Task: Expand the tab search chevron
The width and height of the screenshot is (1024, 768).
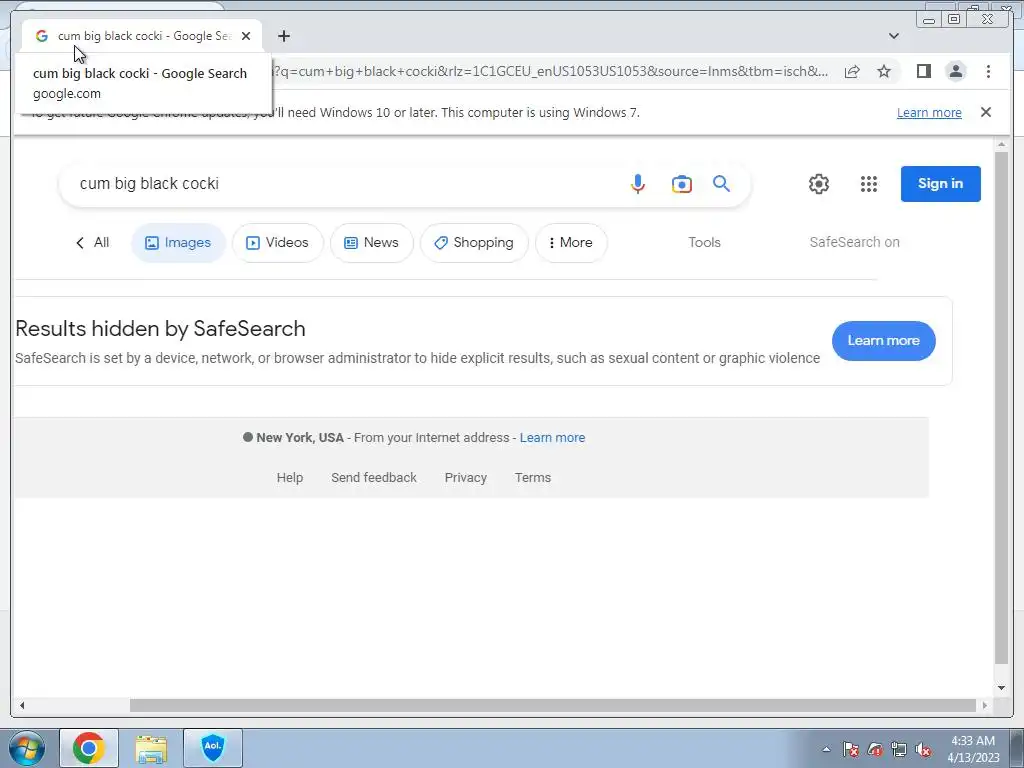Action: 893,36
